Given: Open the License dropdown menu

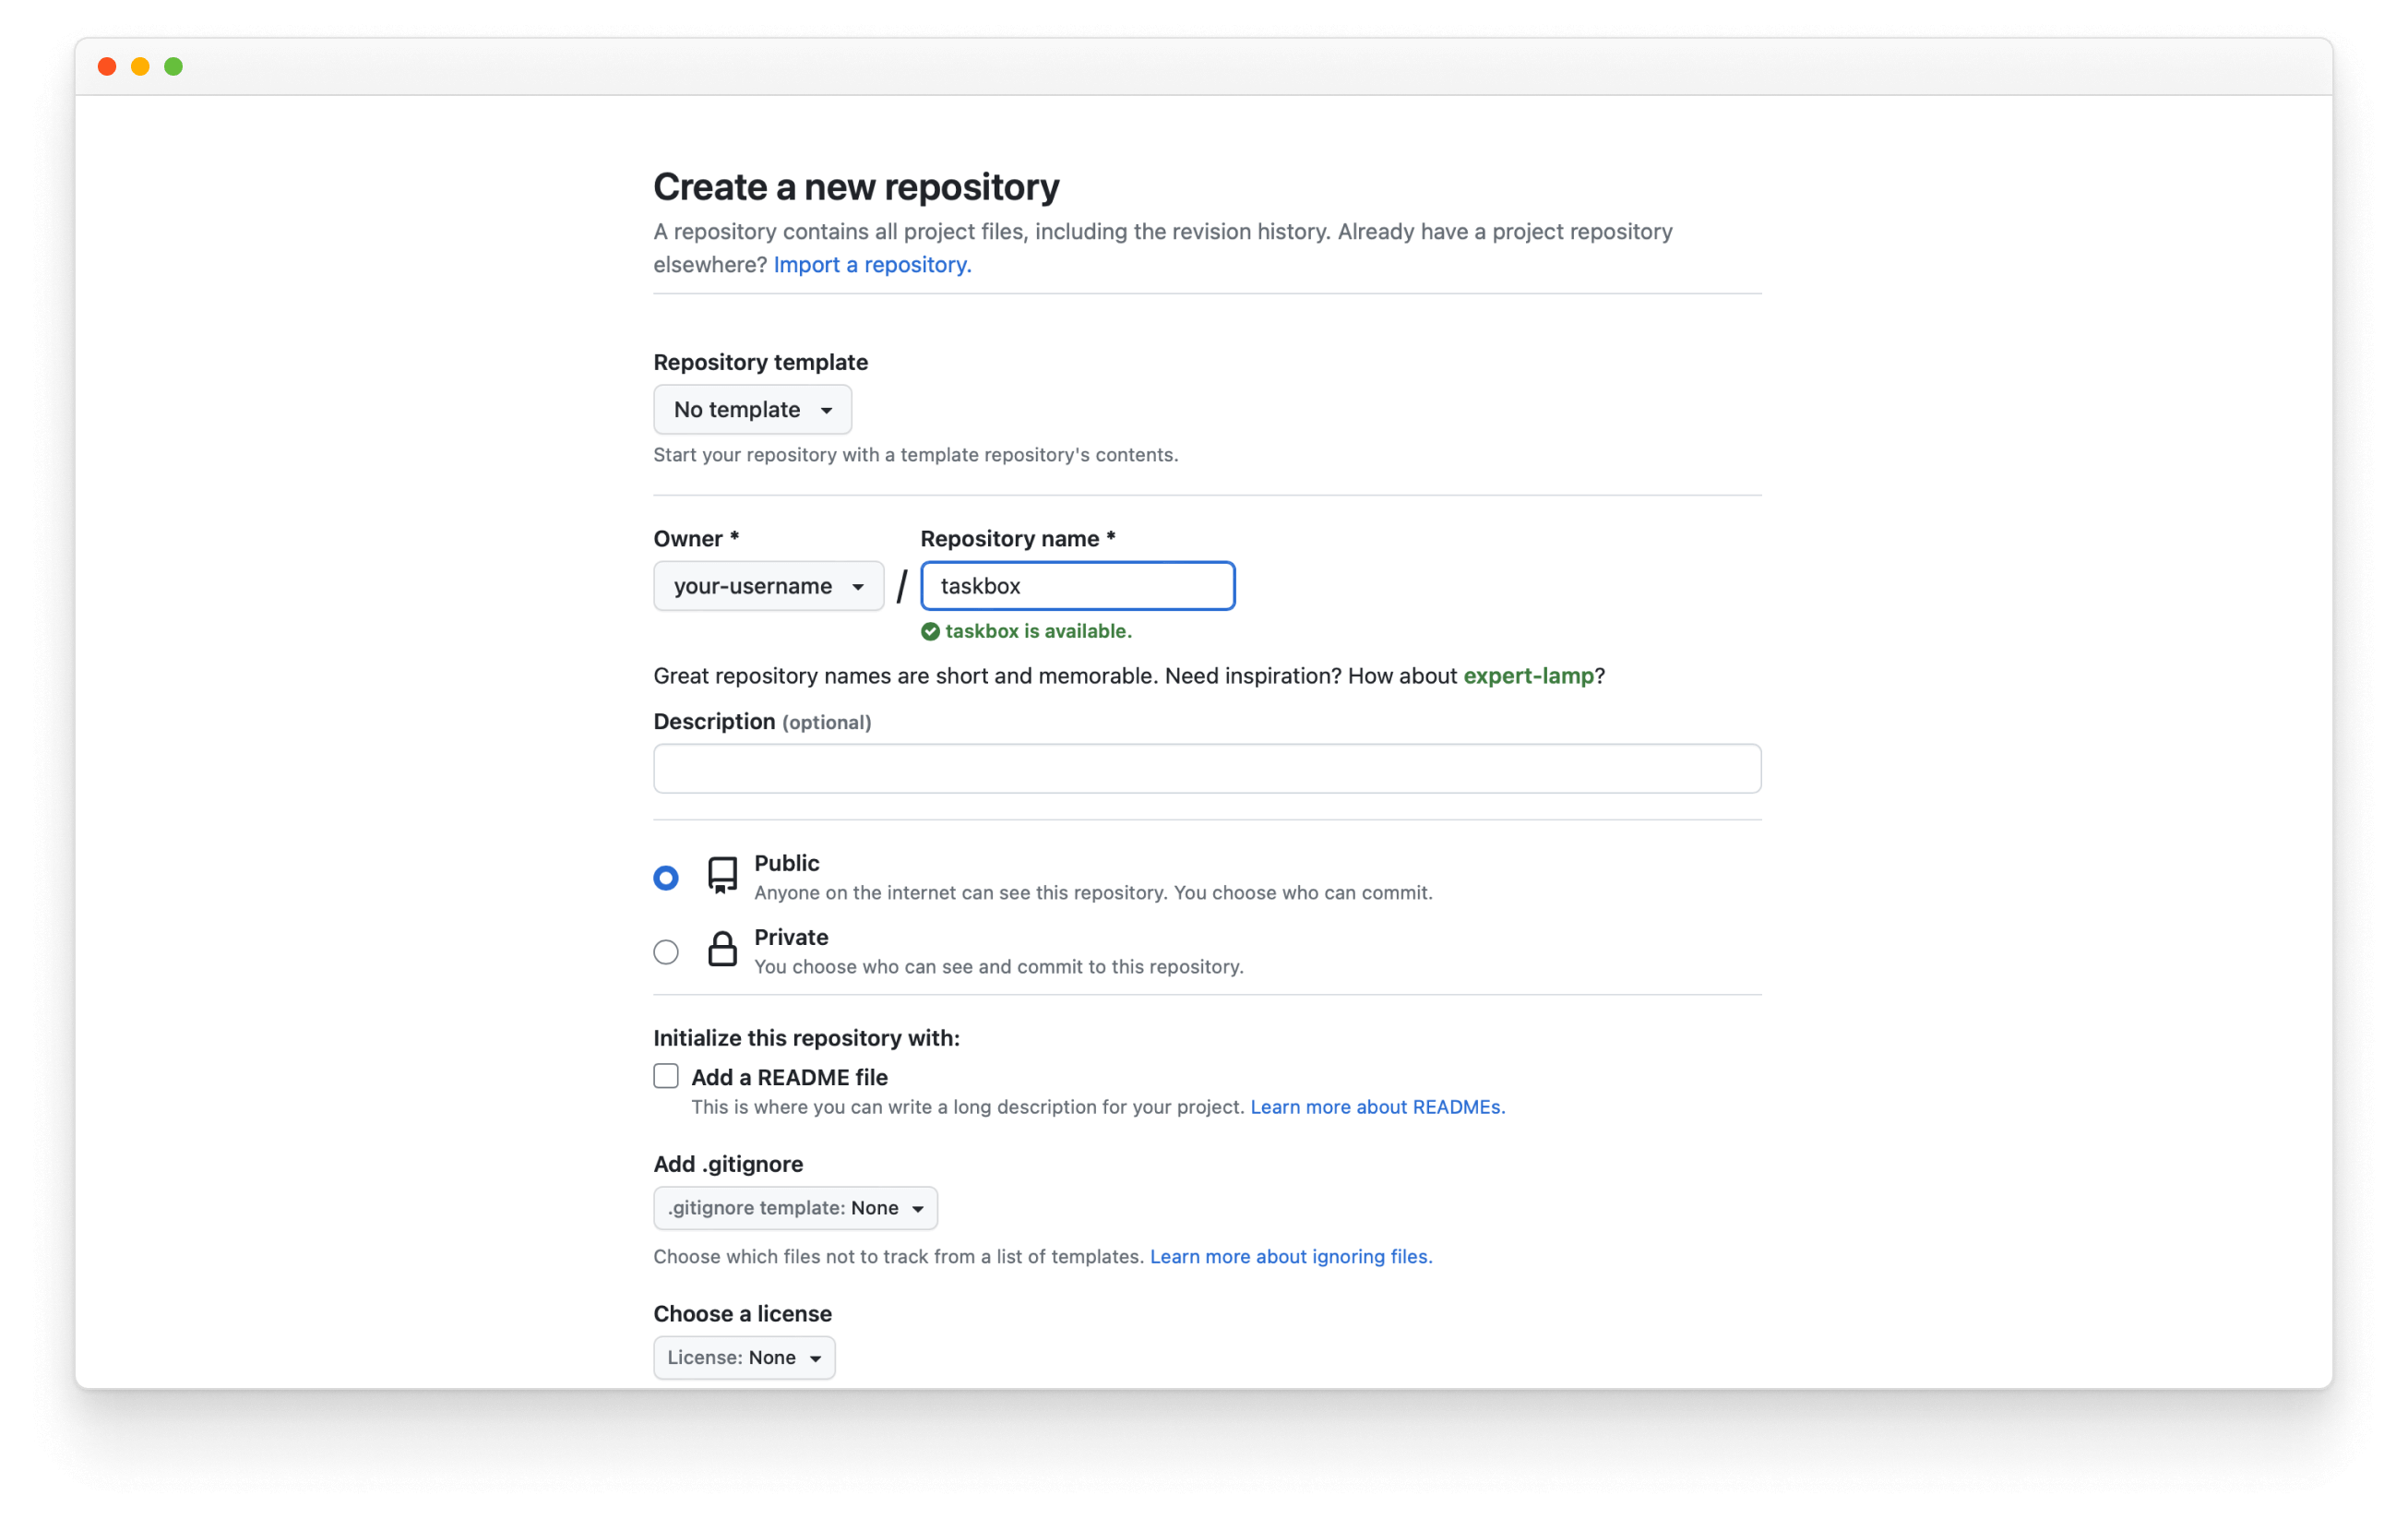Looking at the screenshot, I should coord(744,1357).
